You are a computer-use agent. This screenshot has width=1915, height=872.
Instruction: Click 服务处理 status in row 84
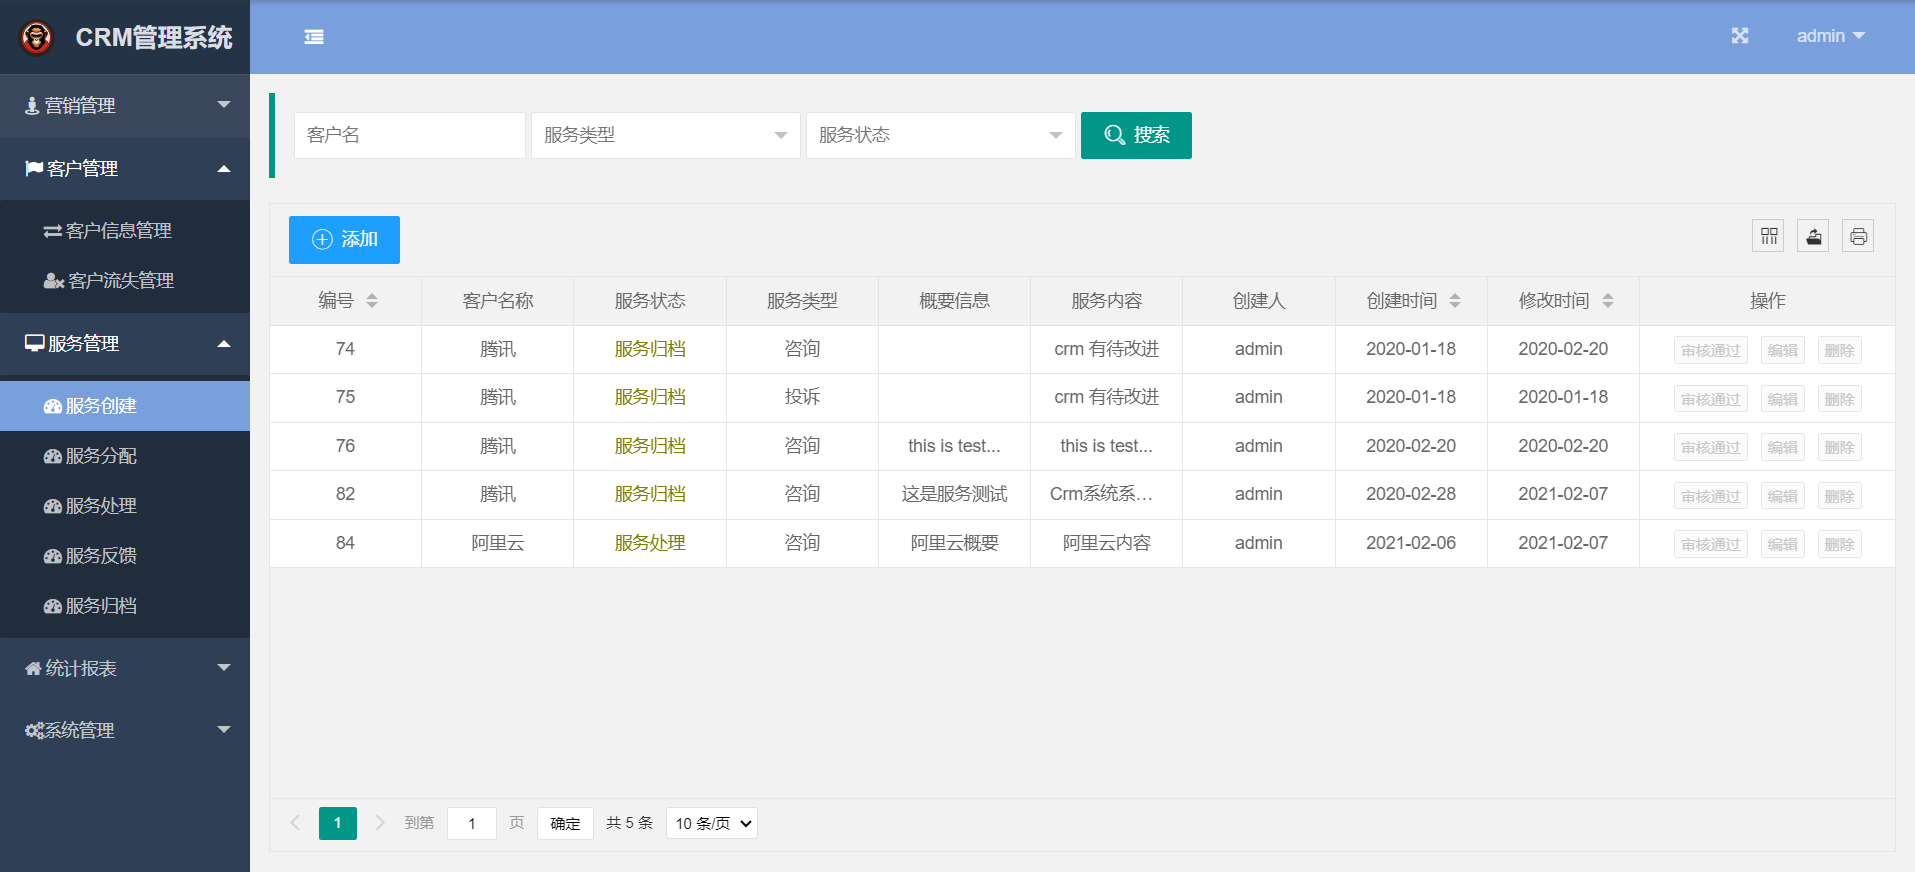click(650, 543)
